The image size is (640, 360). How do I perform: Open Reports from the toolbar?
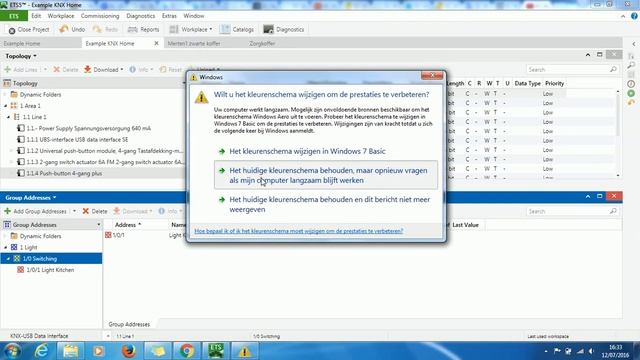coord(143,29)
